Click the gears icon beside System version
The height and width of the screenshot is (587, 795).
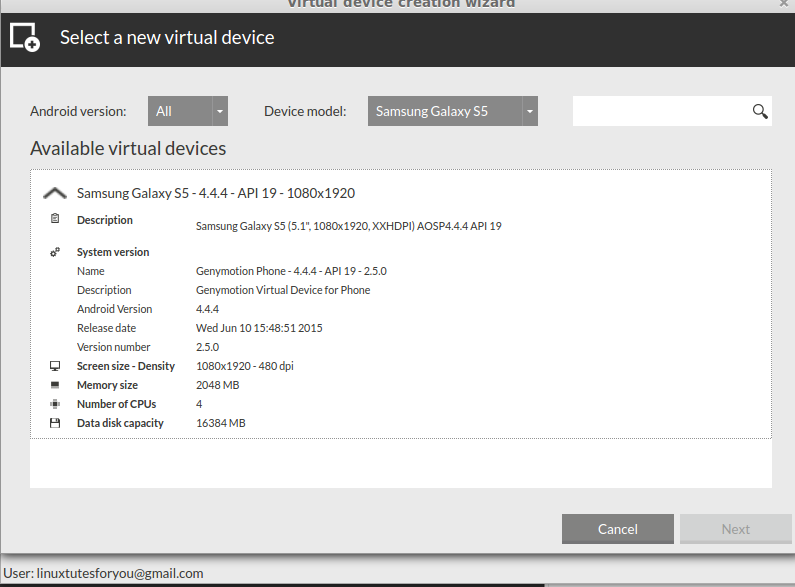(55, 252)
